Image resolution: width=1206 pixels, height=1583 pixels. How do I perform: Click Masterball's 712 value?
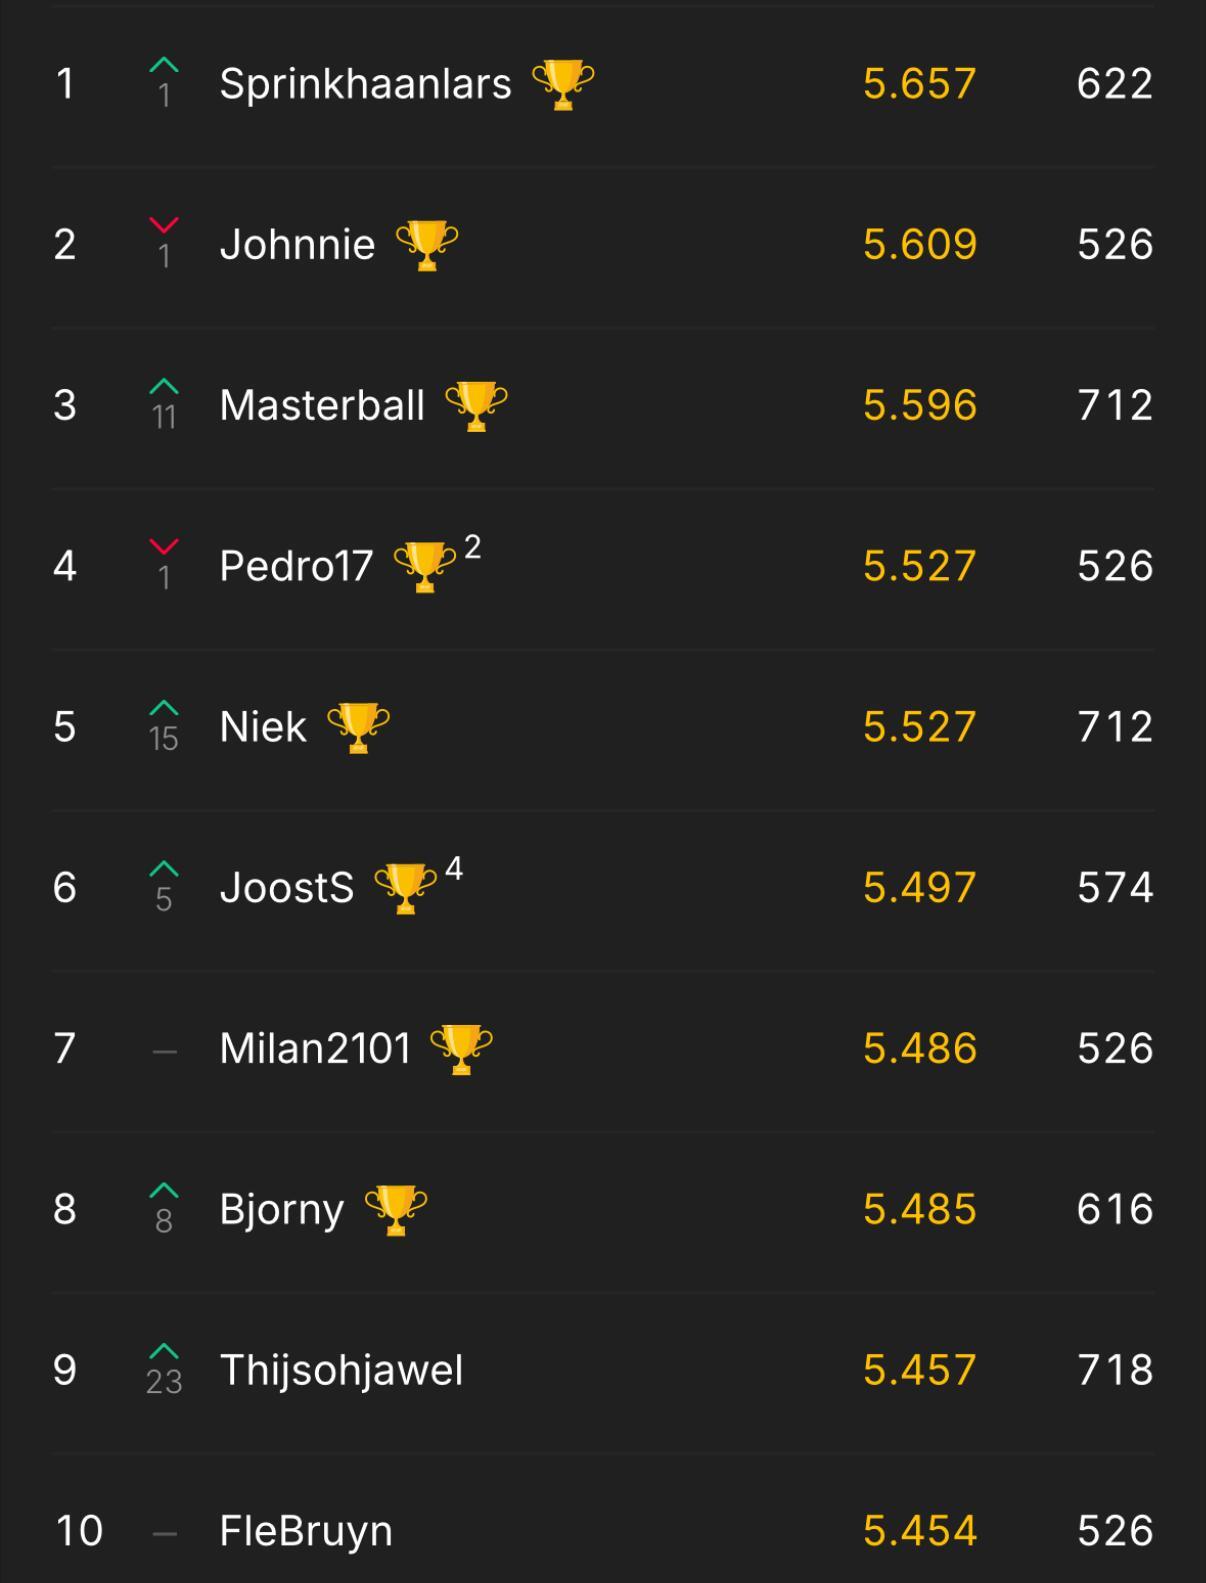tap(1115, 406)
